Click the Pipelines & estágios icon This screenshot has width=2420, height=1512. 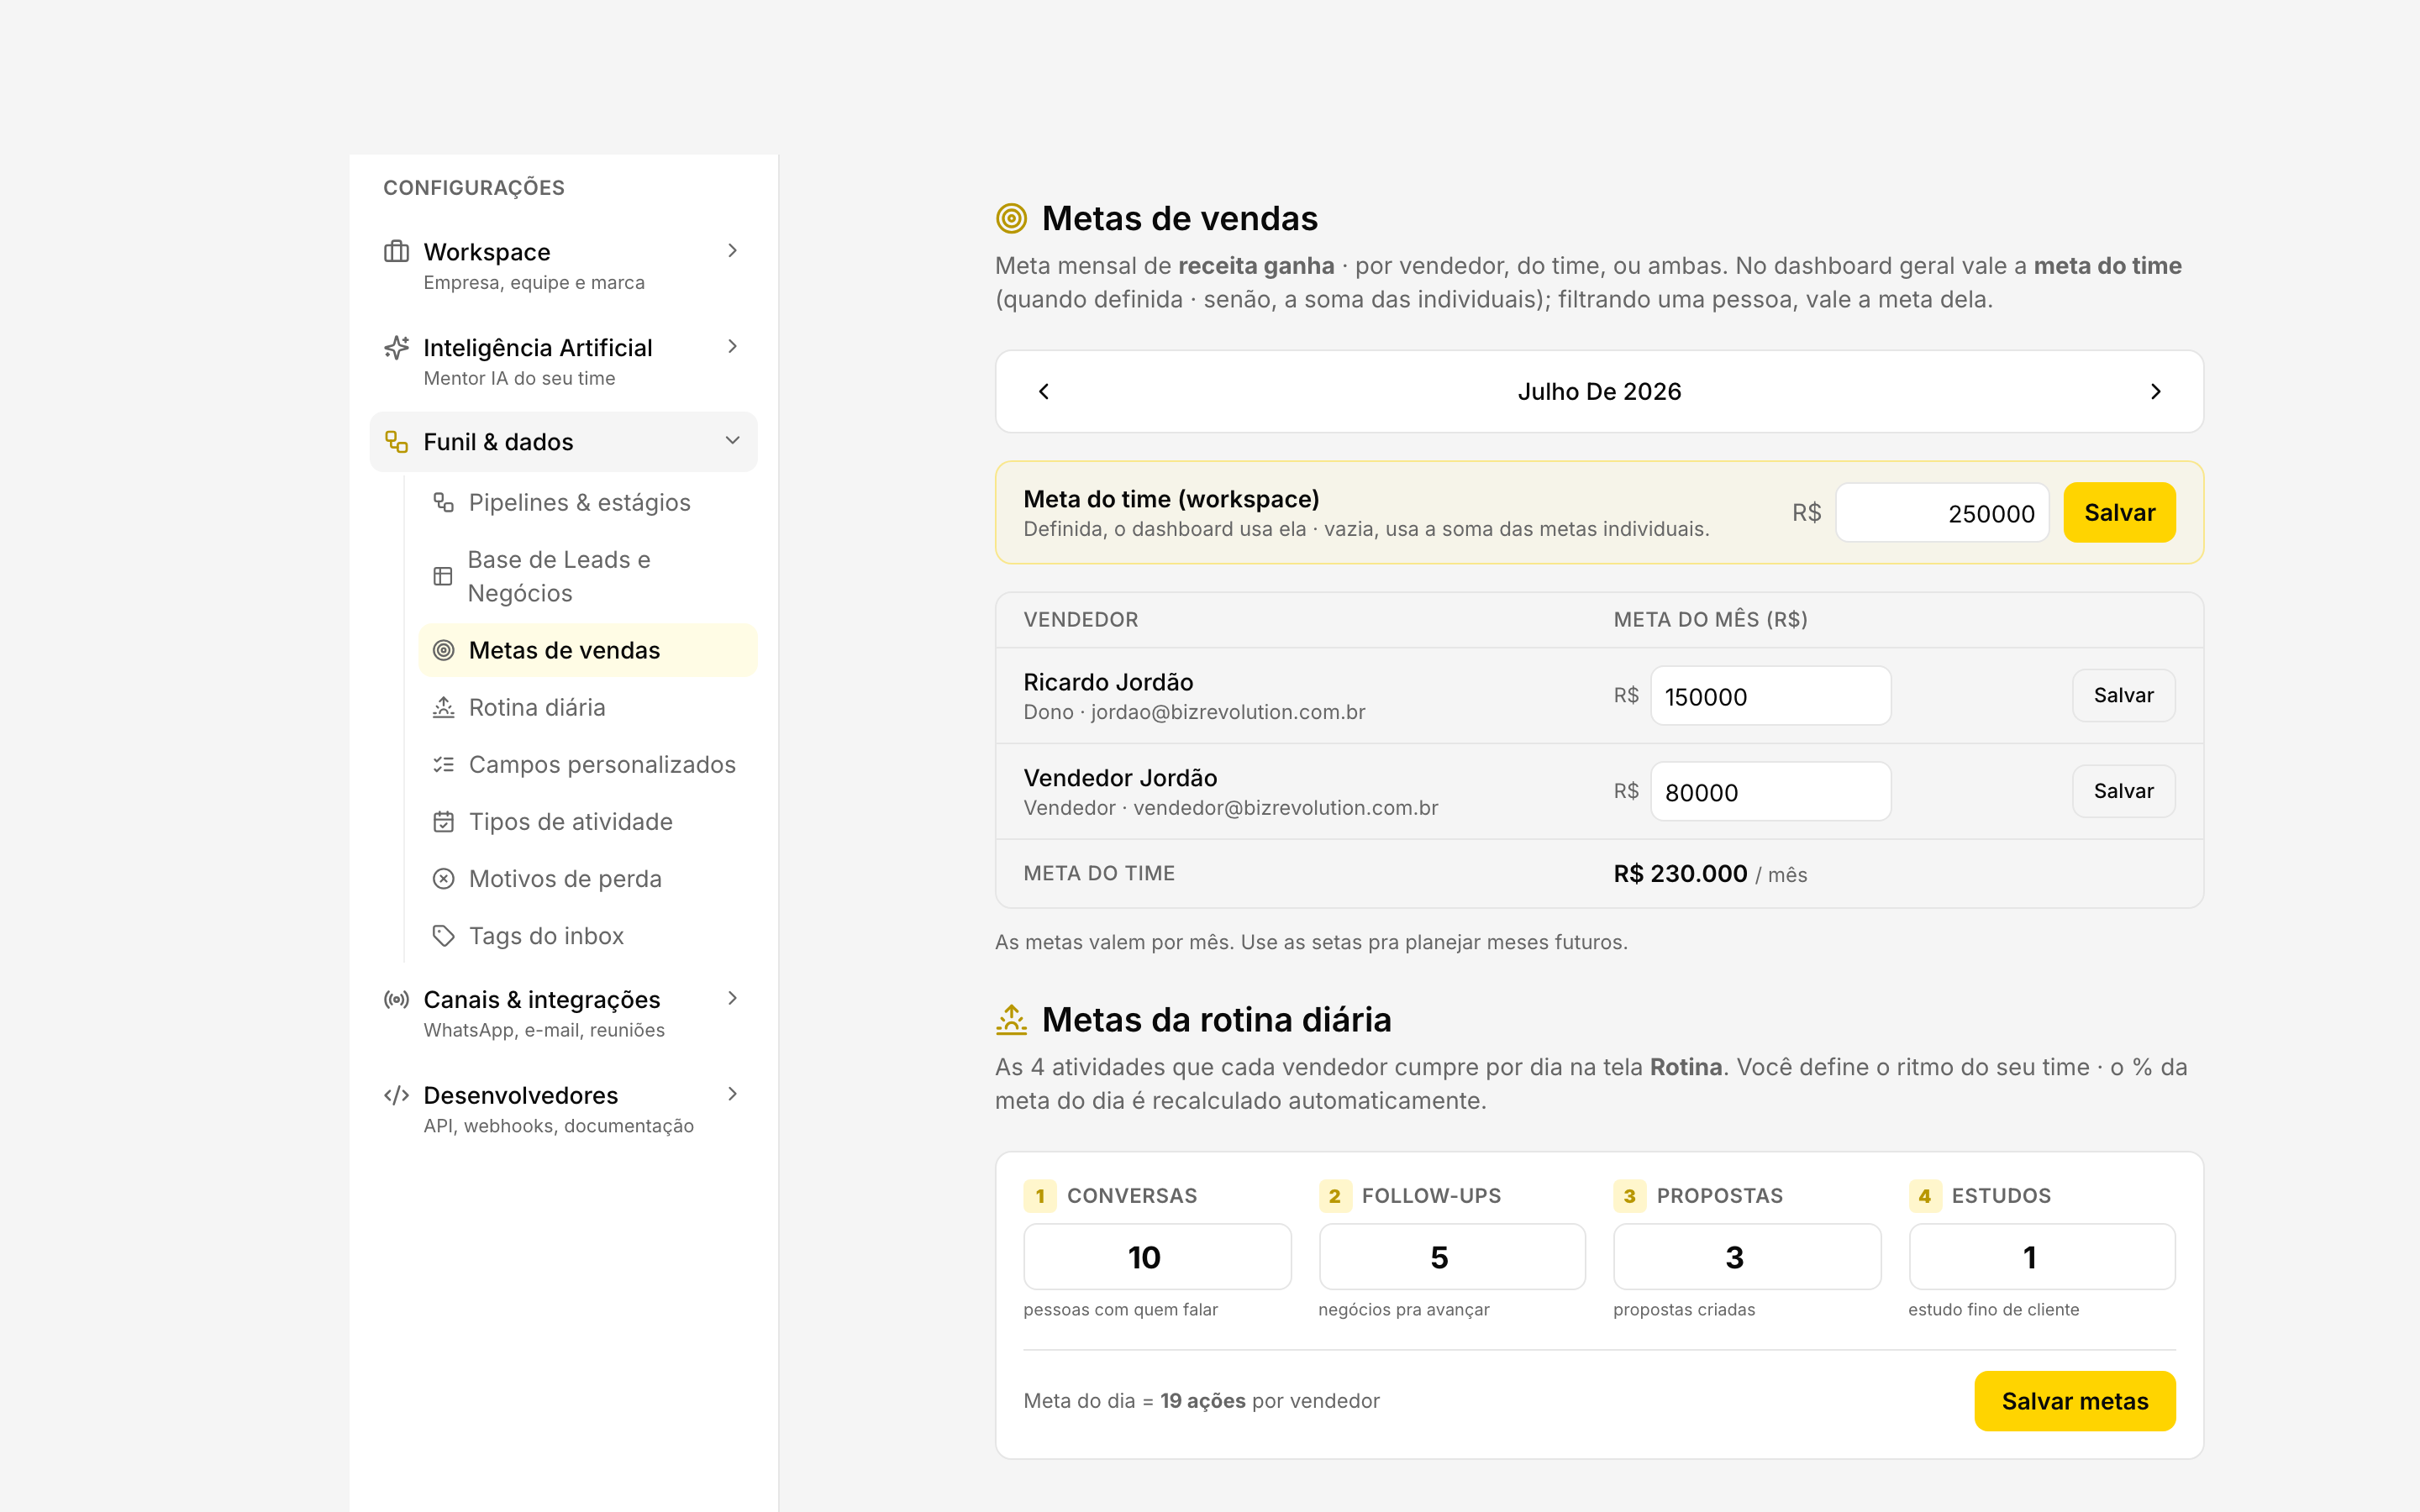point(443,502)
